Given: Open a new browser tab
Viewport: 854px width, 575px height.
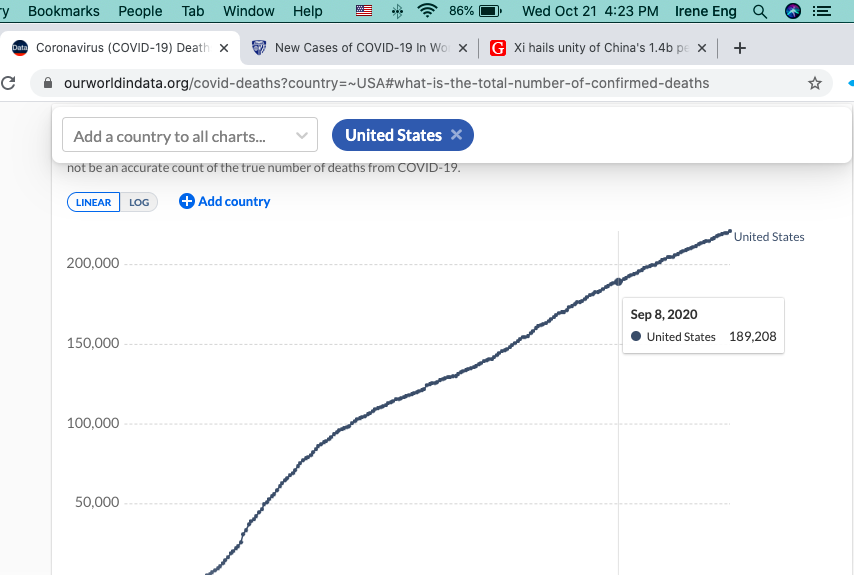Looking at the screenshot, I should pyautogui.click(x=740, y=48).
